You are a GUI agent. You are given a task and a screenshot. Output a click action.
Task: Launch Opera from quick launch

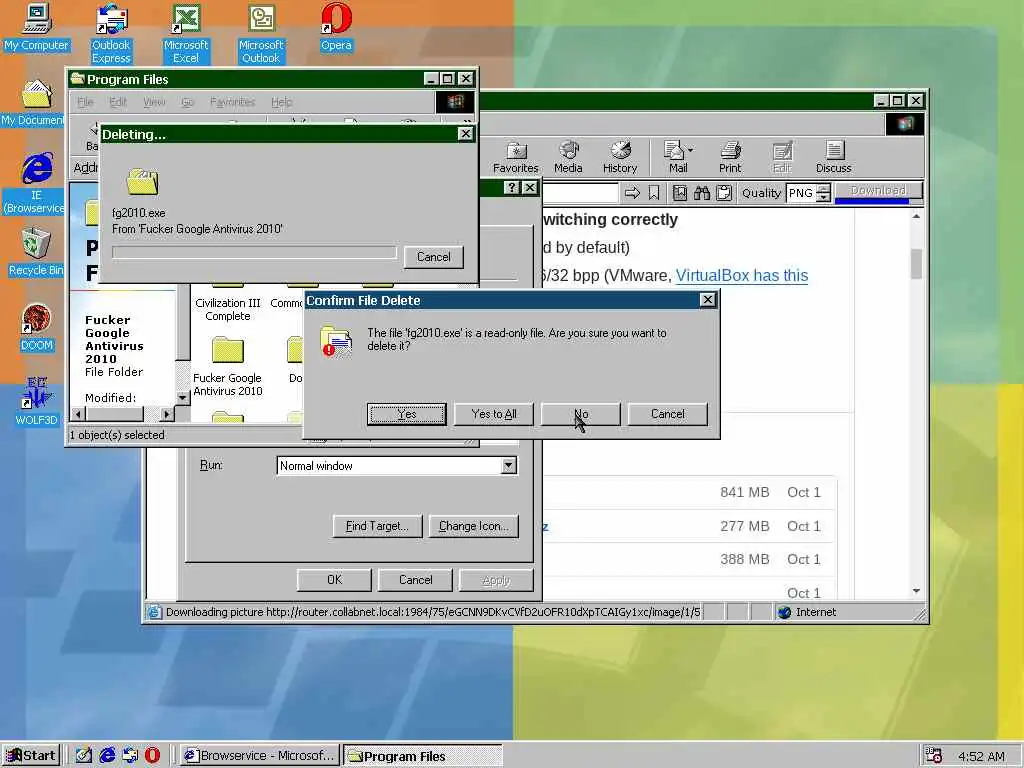pos(152,756)
